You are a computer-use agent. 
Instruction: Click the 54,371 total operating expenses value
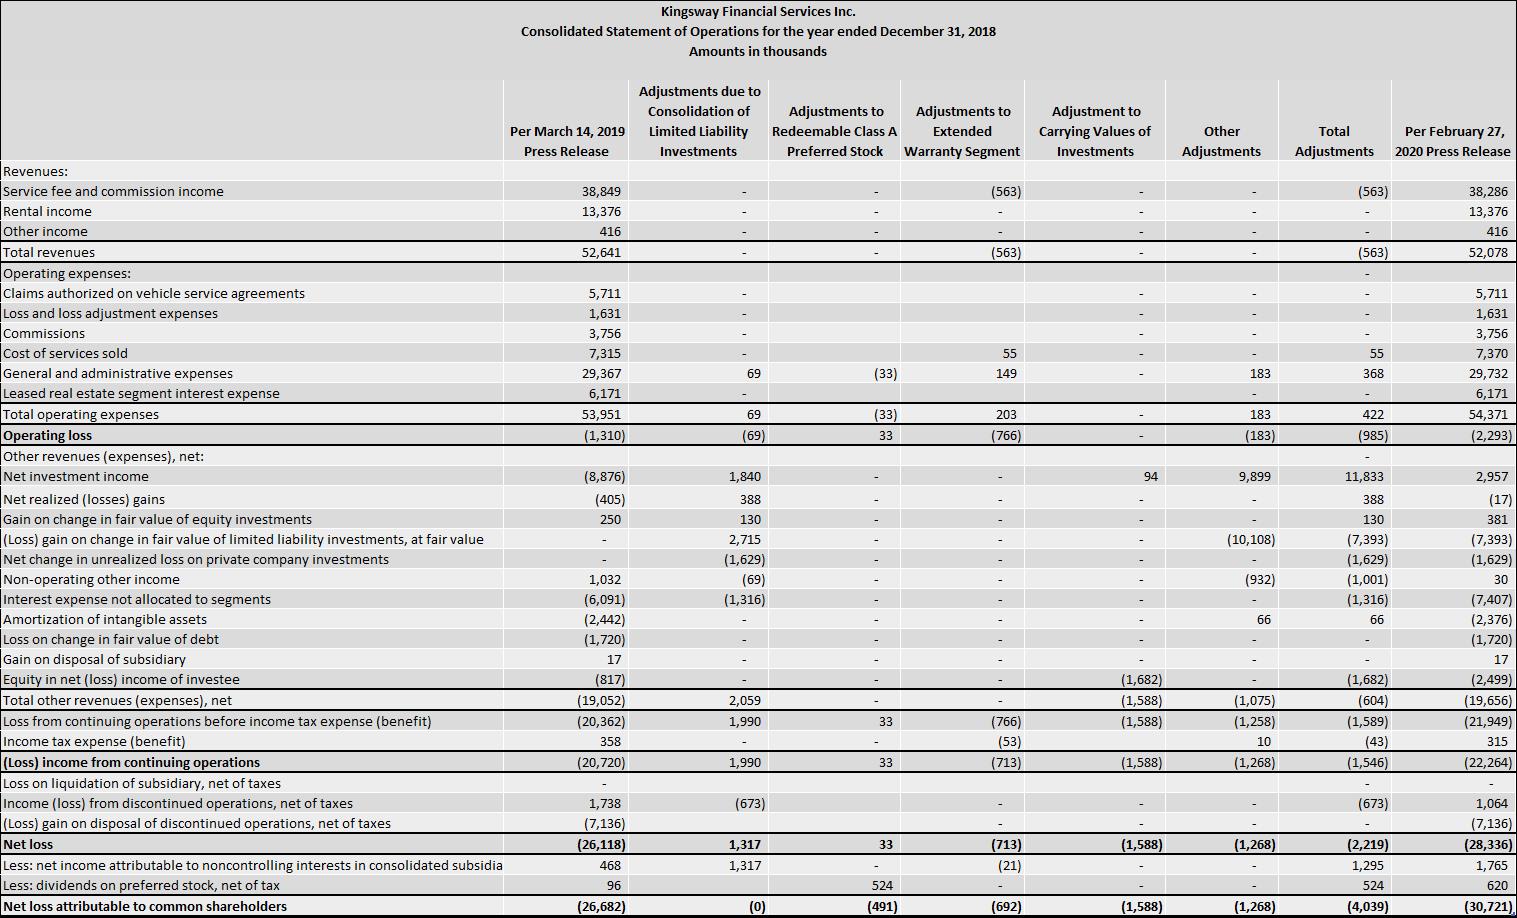(x=1489, y=414)
